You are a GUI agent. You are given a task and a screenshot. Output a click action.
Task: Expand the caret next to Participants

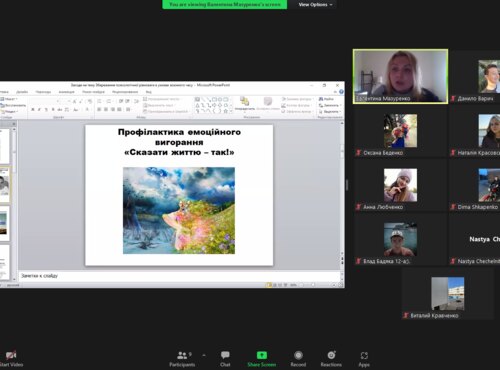[204, 356]
